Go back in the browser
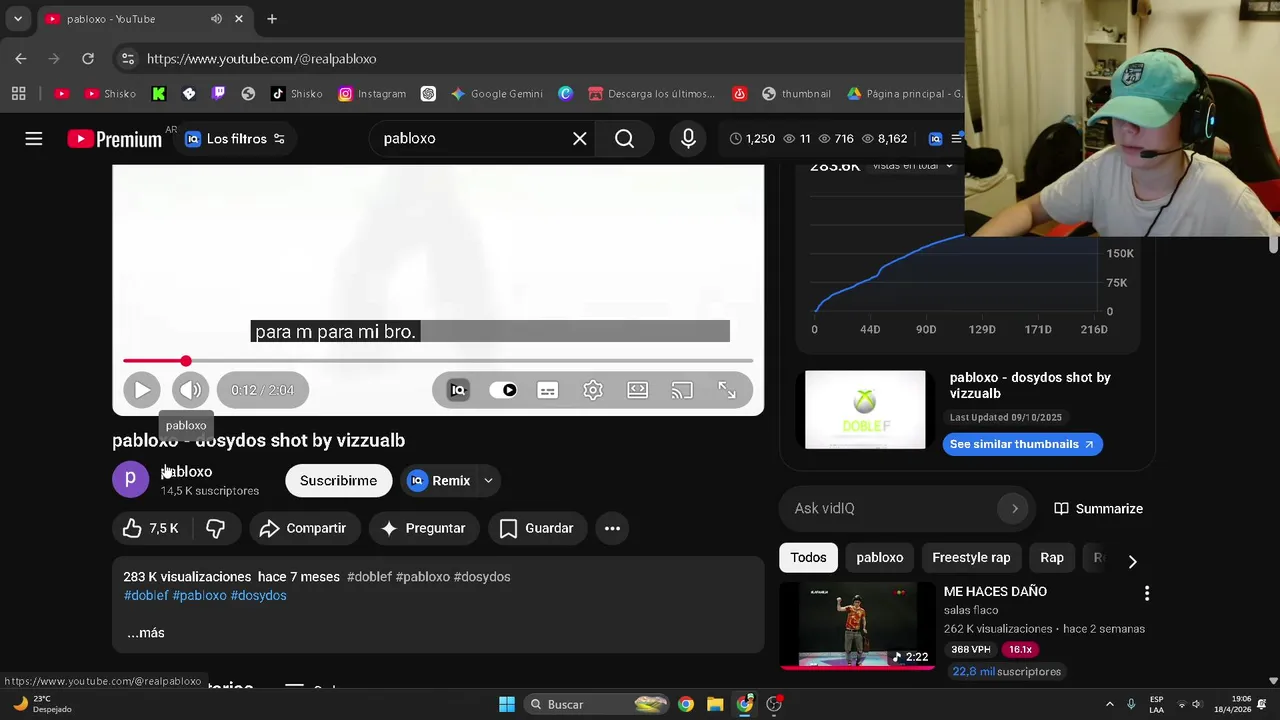This screenshot has width=1280, height=720. tap(21, 59)
